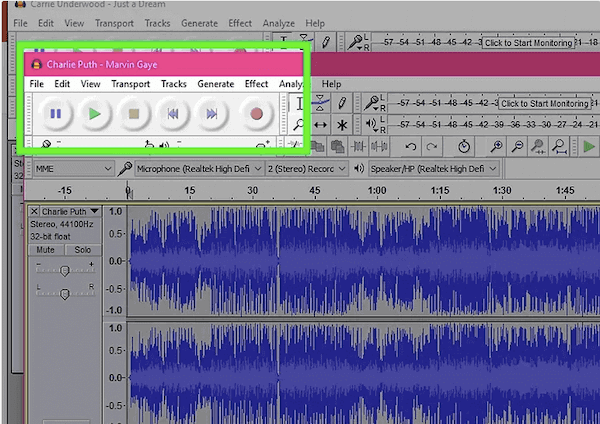Open Effect menu in Carrie Underwood window

[240, 23]
